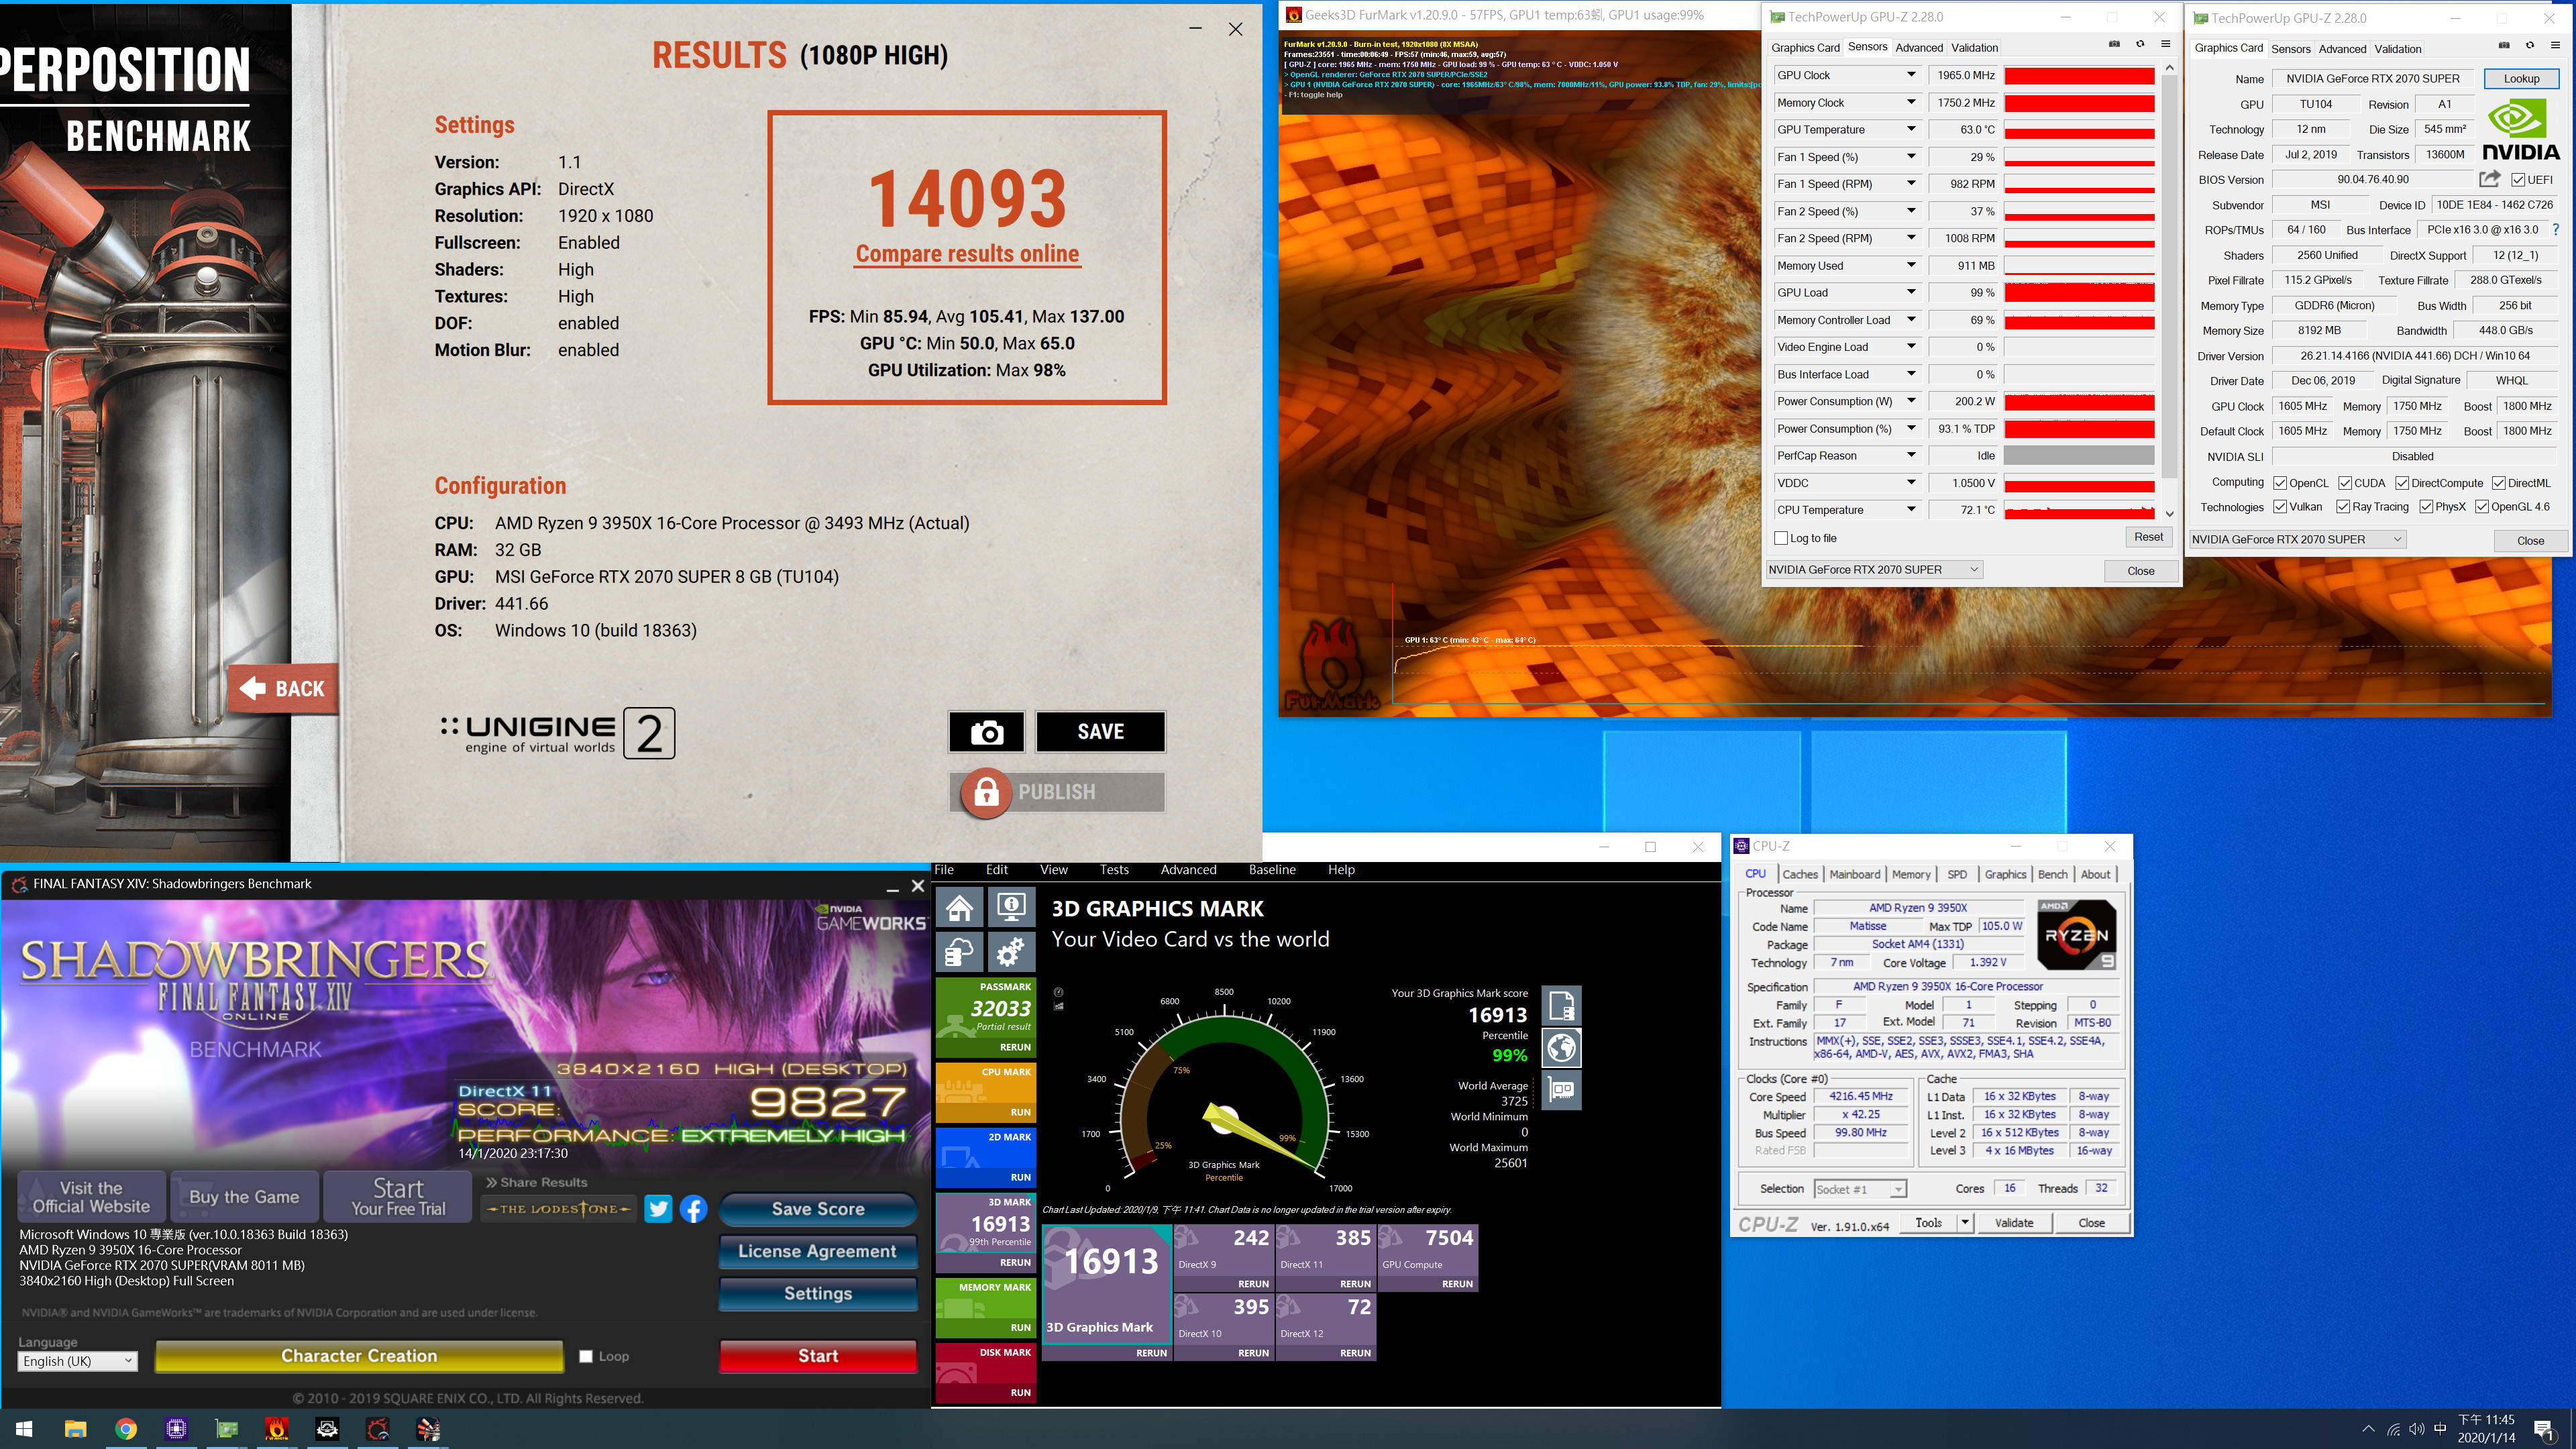Open Chrome from taskbar
The height and width of the screenshot is (1449, 2576).
126,1429
